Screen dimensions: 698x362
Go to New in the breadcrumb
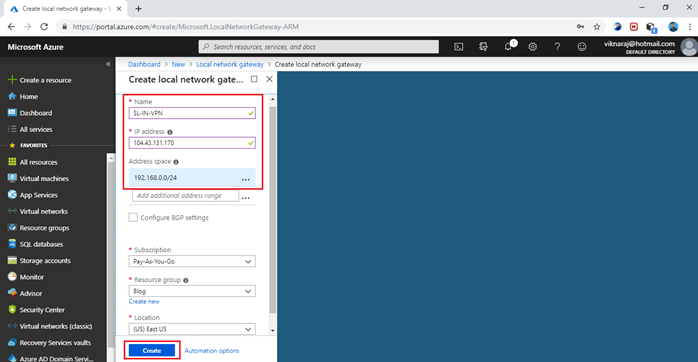click(x=178, y=64)
